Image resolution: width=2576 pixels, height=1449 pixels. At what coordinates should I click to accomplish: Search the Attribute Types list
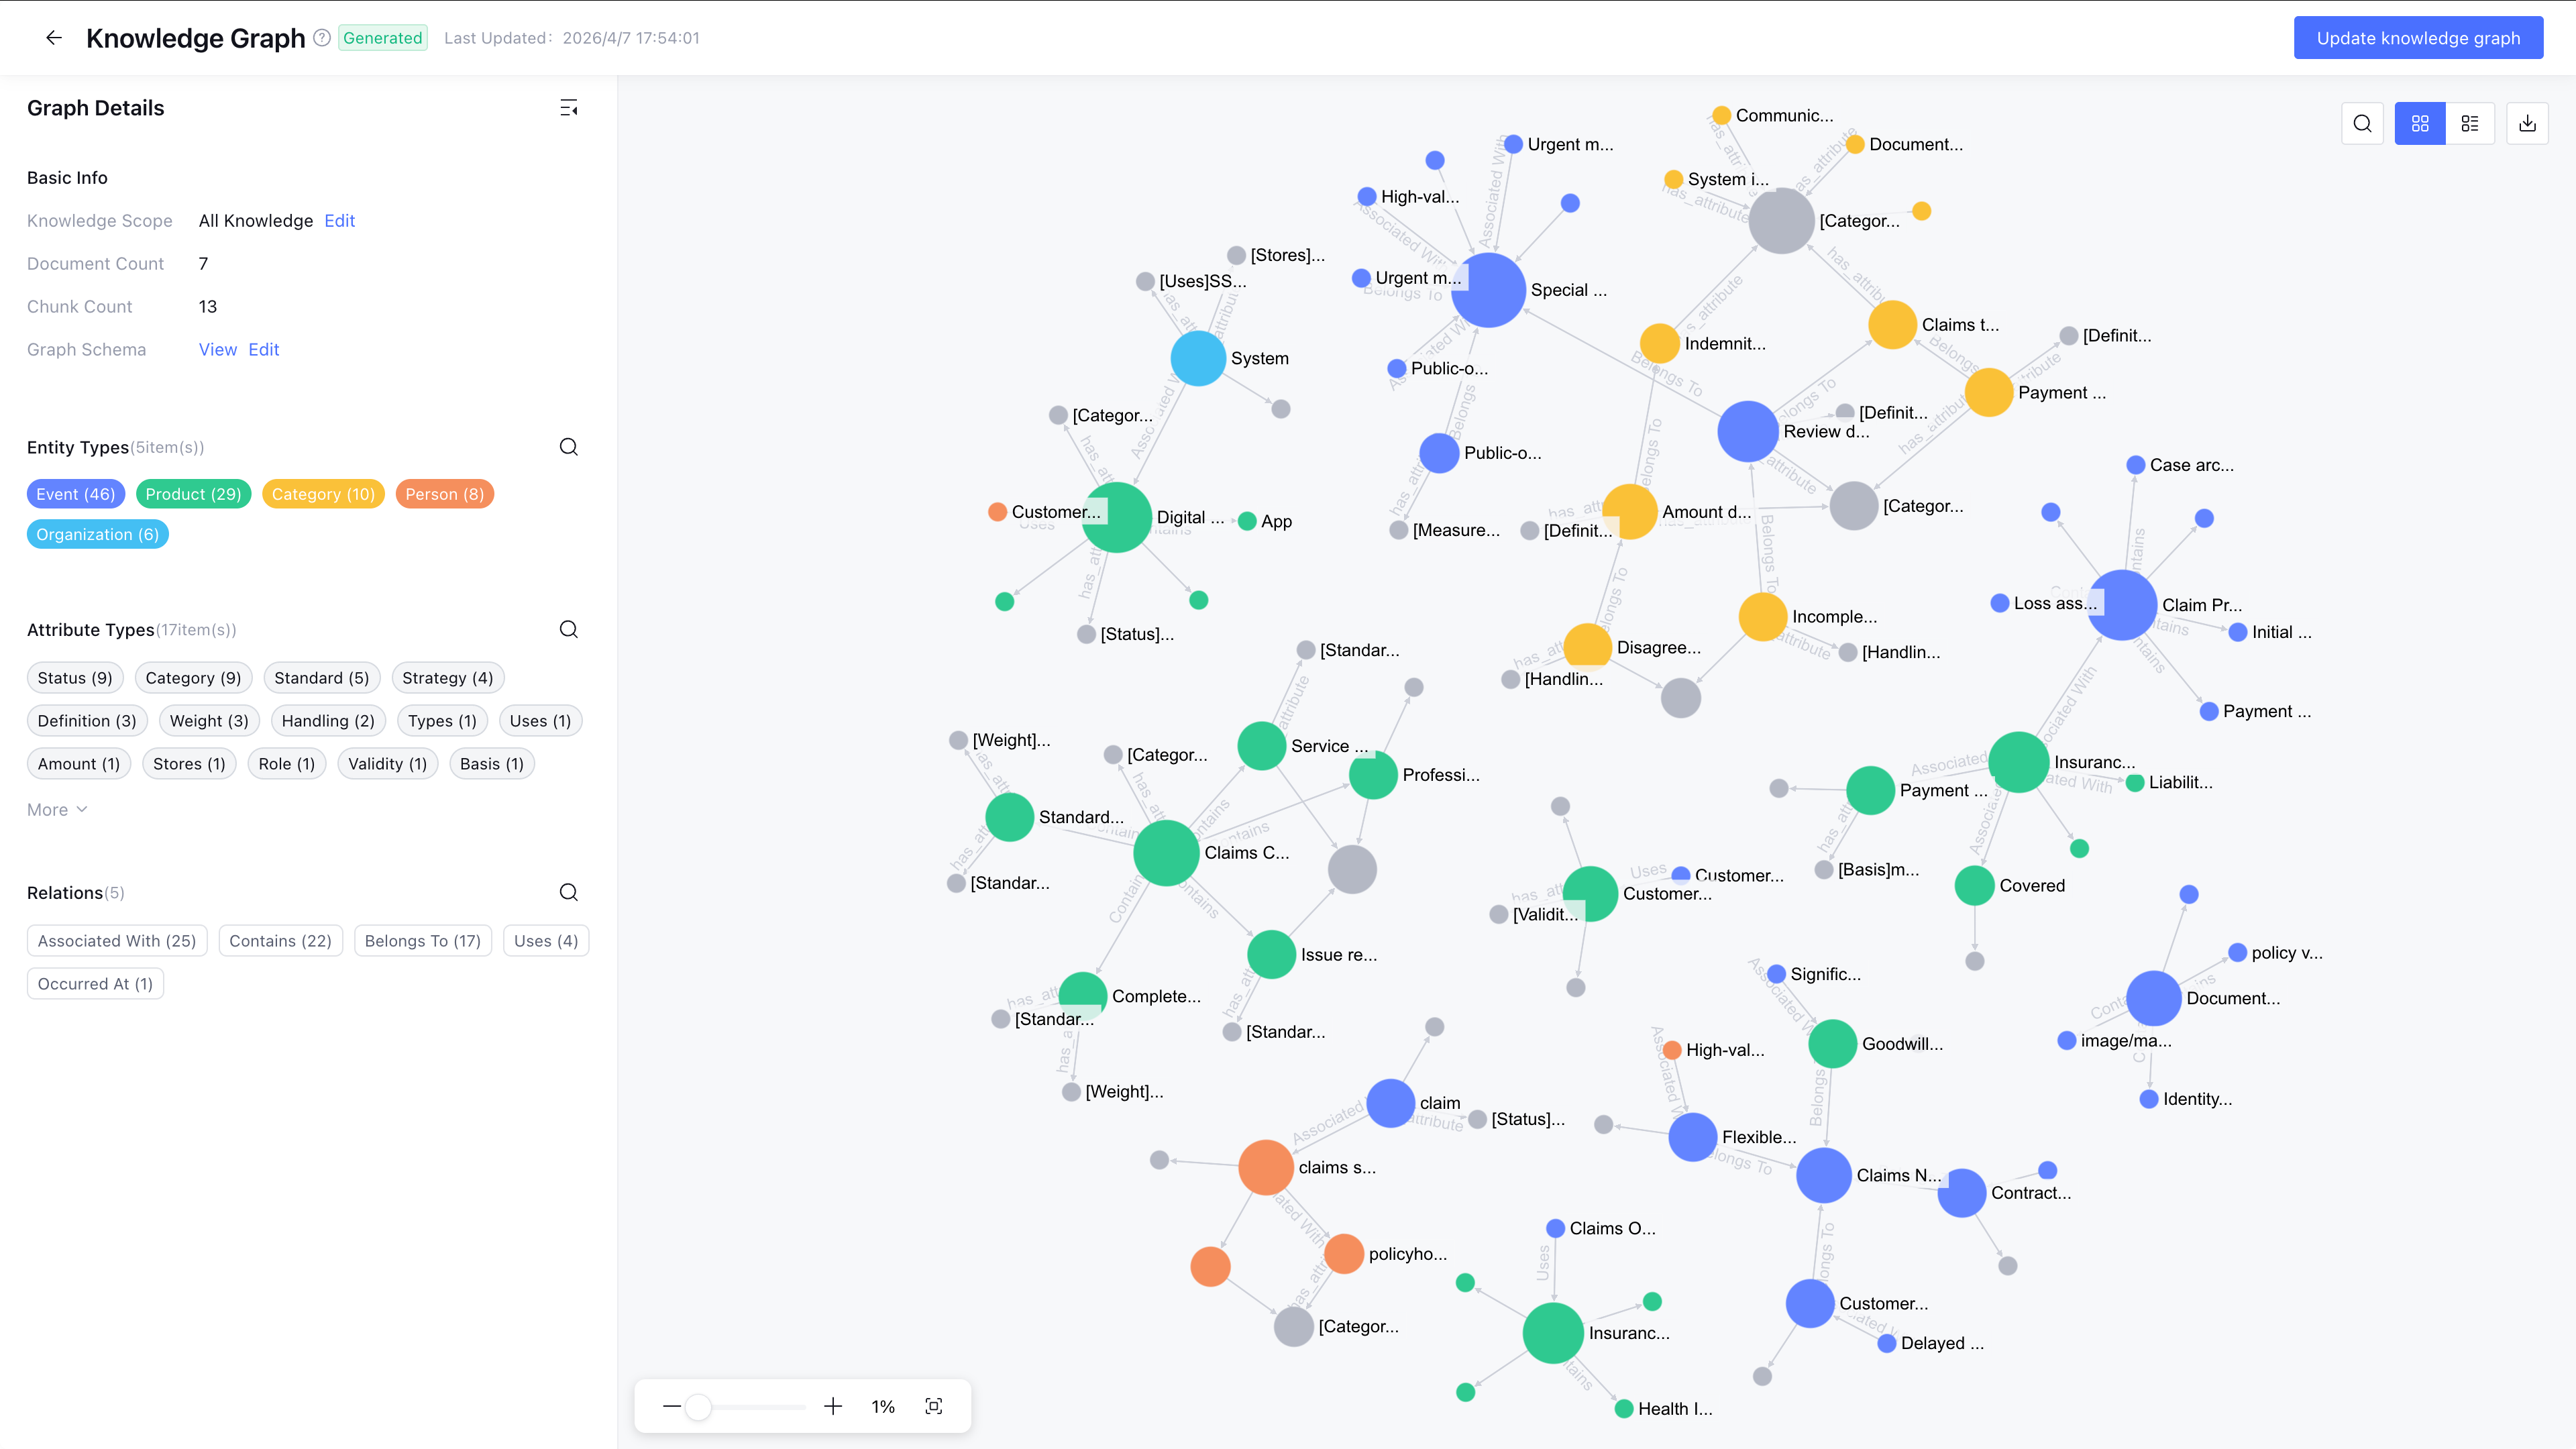tap(568, 629)
